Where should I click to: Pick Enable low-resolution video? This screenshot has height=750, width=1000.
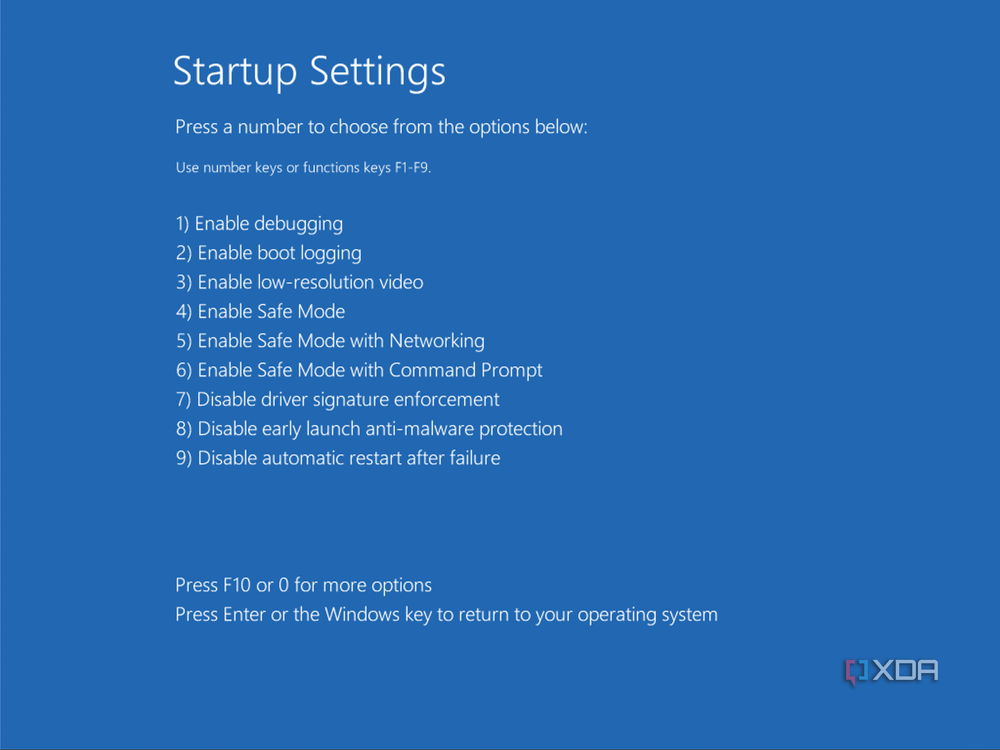pos(299,282)
